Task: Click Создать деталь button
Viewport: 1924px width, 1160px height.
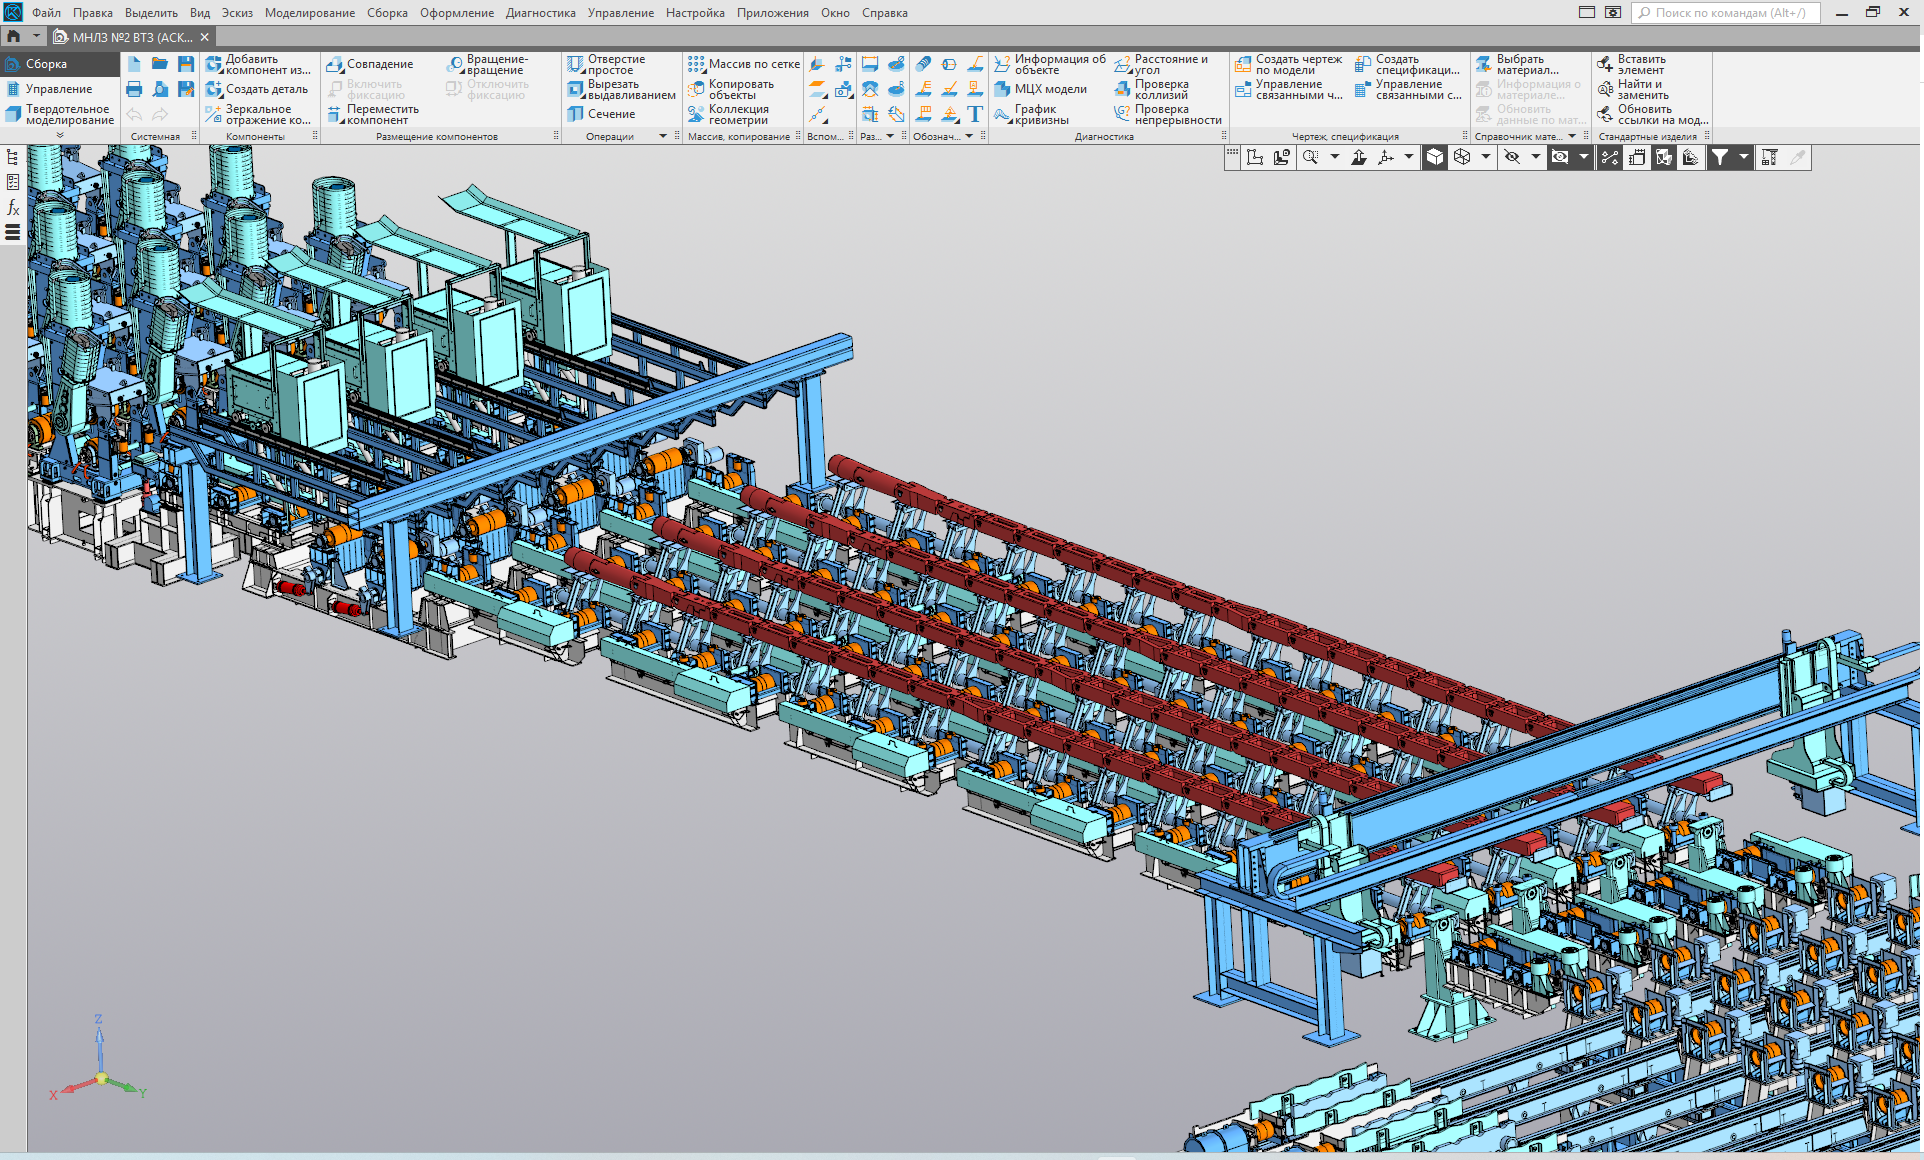Action: [266, 89]
